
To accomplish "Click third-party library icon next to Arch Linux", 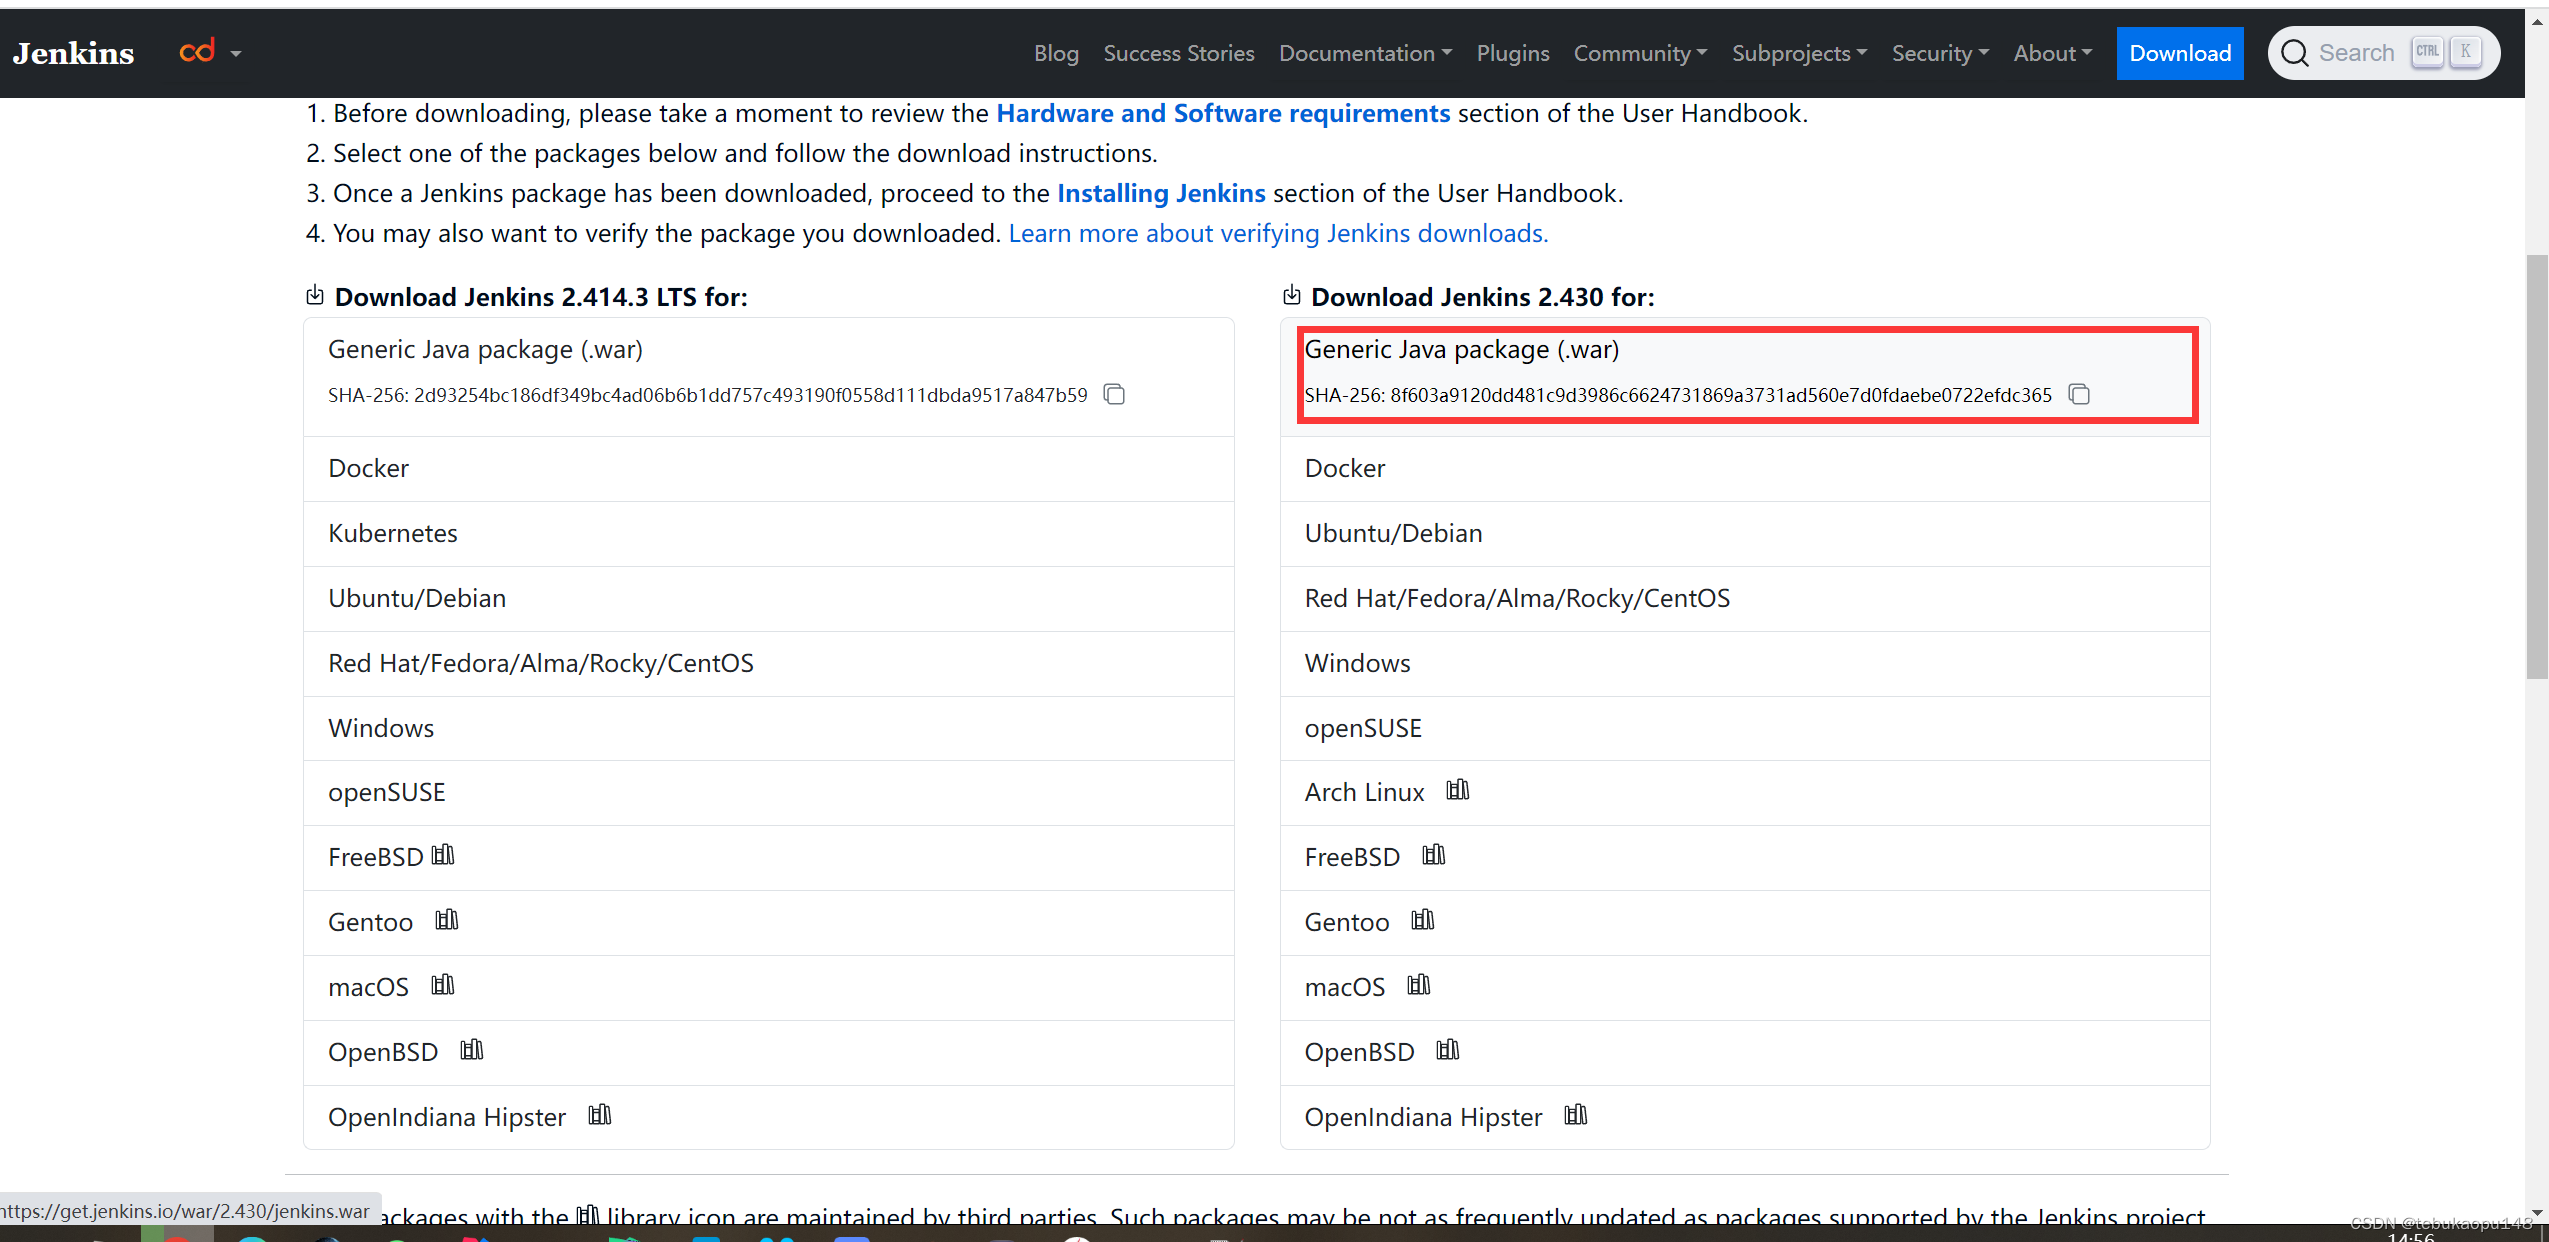I will 1456,790.
